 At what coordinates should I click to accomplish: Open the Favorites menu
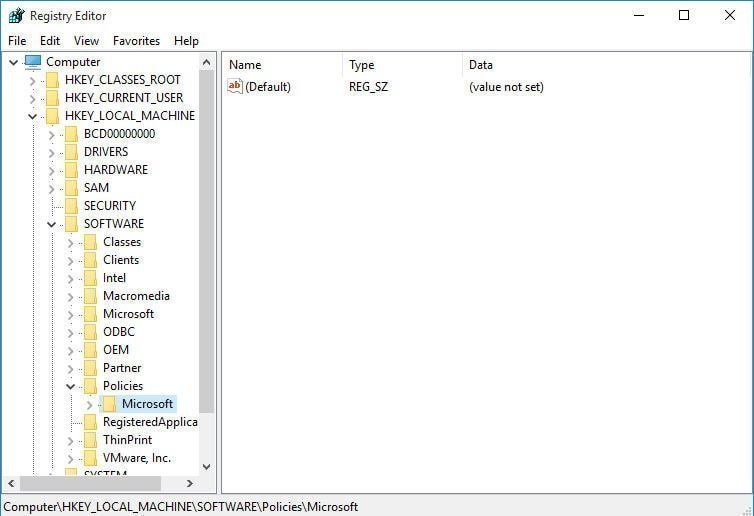[x=136, y=41]
